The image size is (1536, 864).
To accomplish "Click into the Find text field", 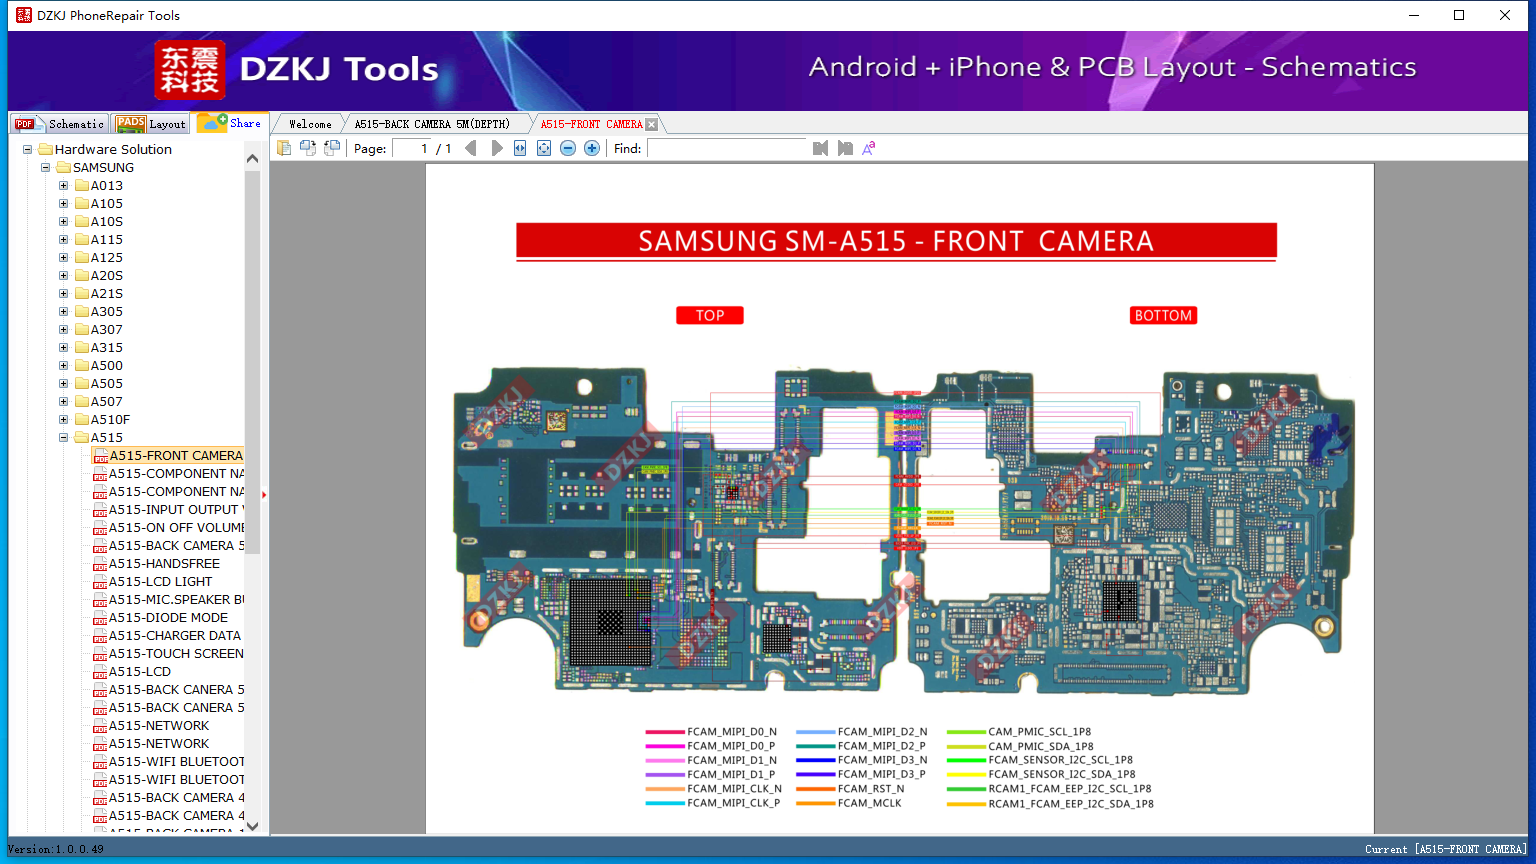I will click(x=726, y=148).
